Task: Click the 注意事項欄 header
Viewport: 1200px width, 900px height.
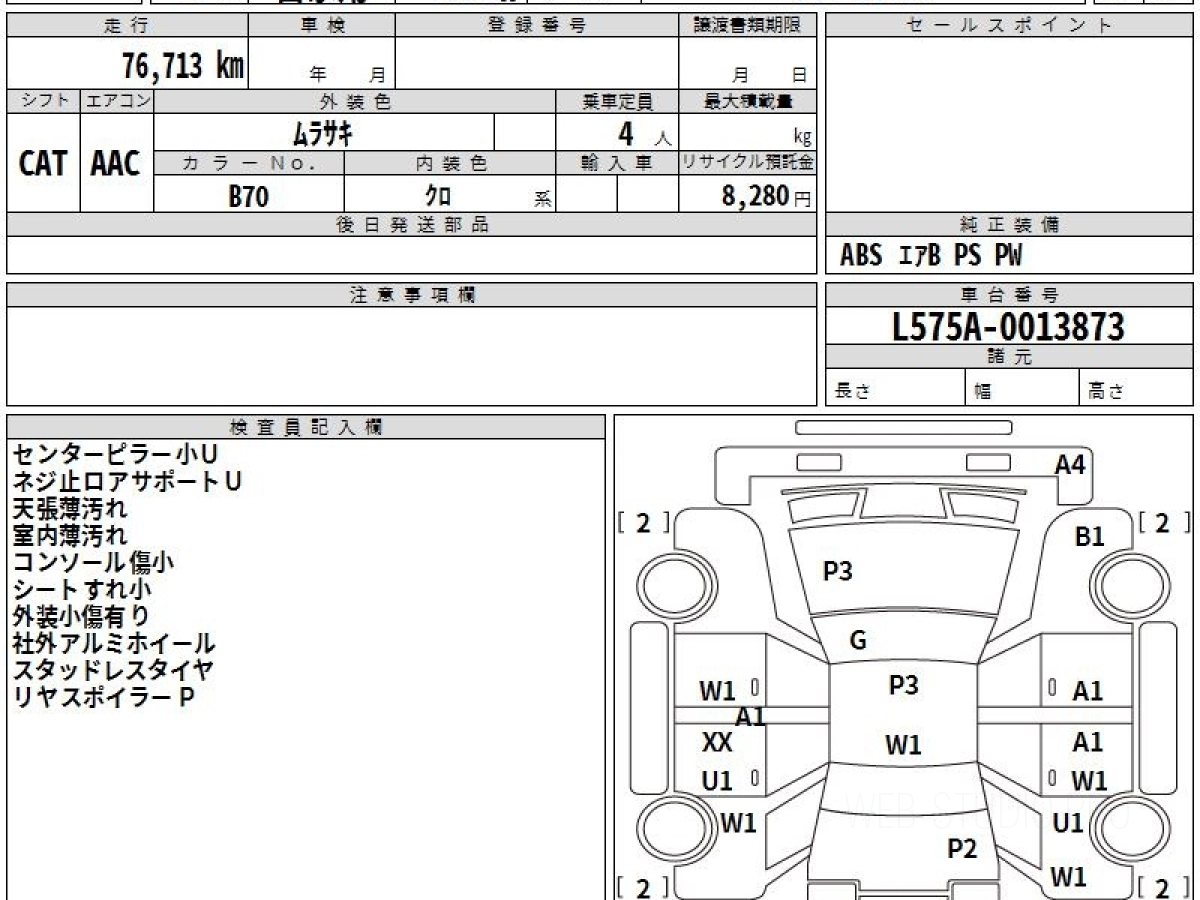Action: pyautogui.click(x=411, y=295)
